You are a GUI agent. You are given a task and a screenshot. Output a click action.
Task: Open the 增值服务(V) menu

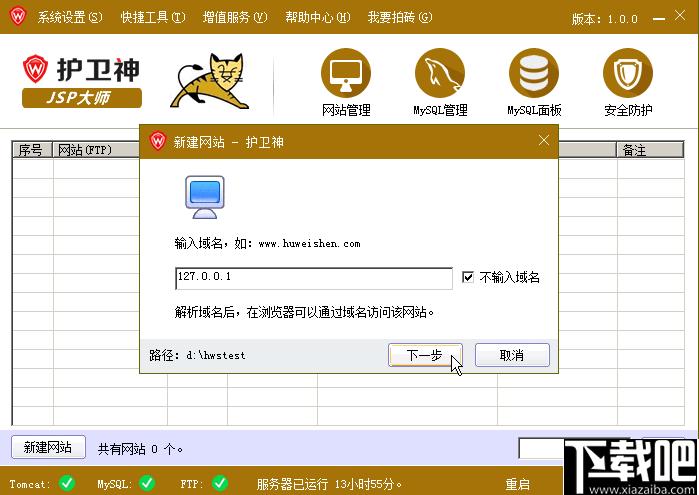click(x=235, y=17)
